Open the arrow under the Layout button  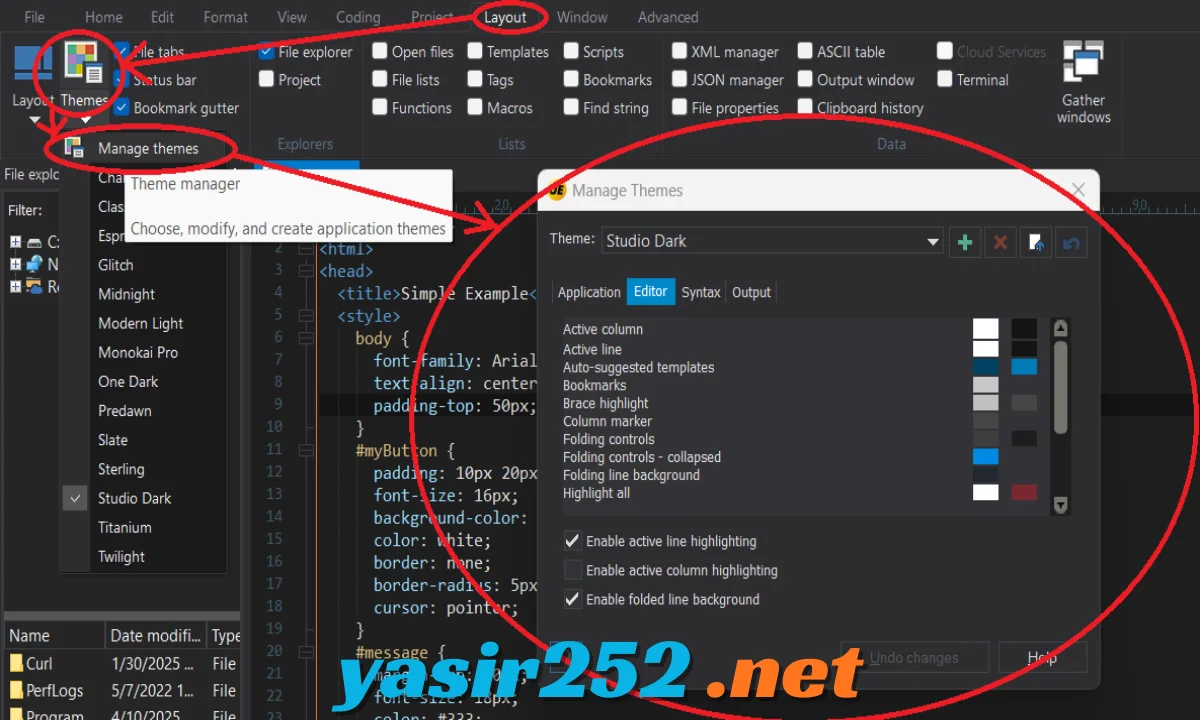click(34, 121)
